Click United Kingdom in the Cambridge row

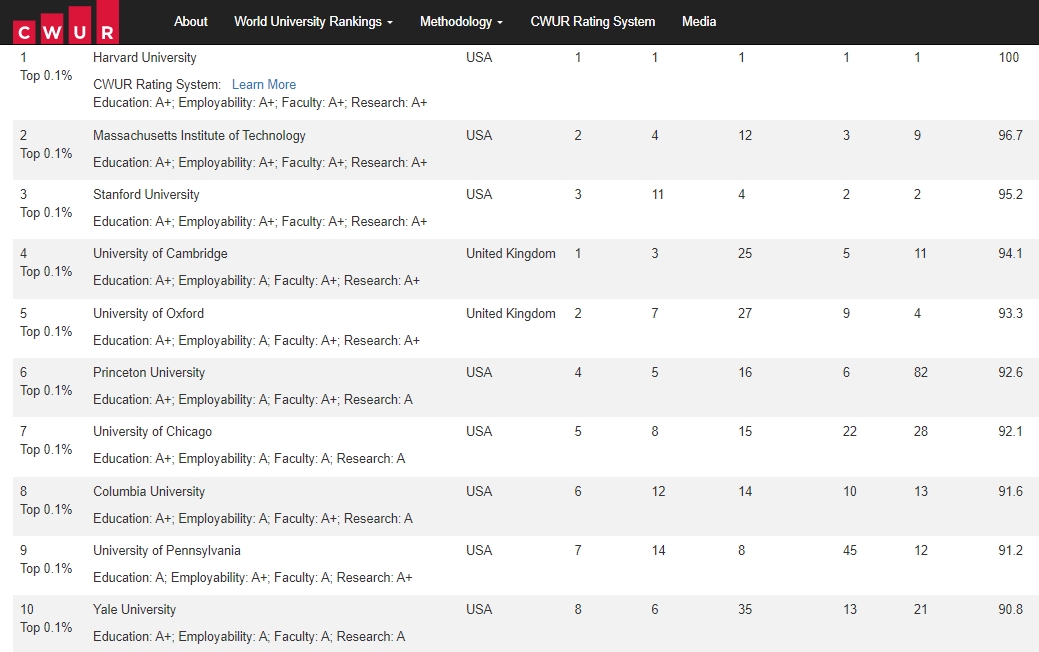510,254
